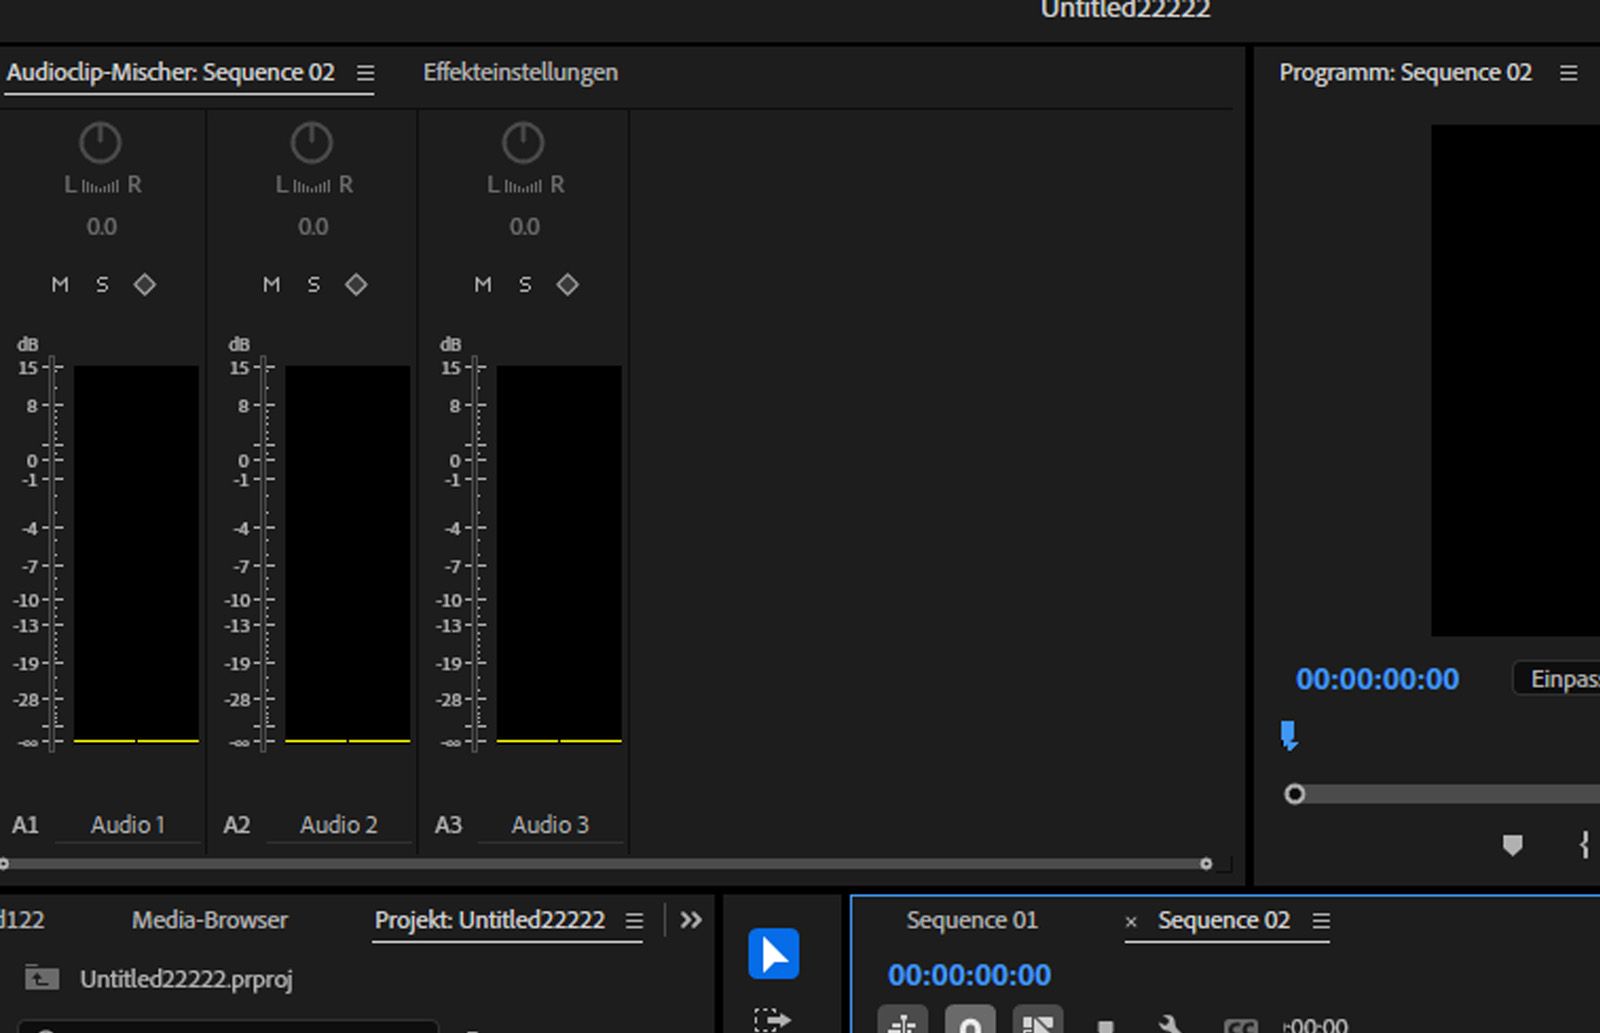Click the blue timecode field in the timeline

coord(968,975)
